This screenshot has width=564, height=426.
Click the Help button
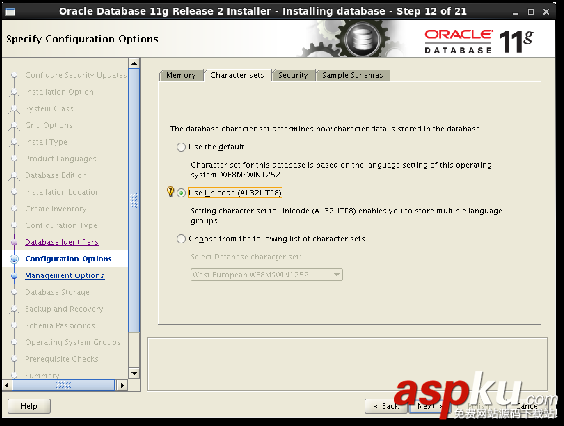pyautogui.click(x=29, y=406)
